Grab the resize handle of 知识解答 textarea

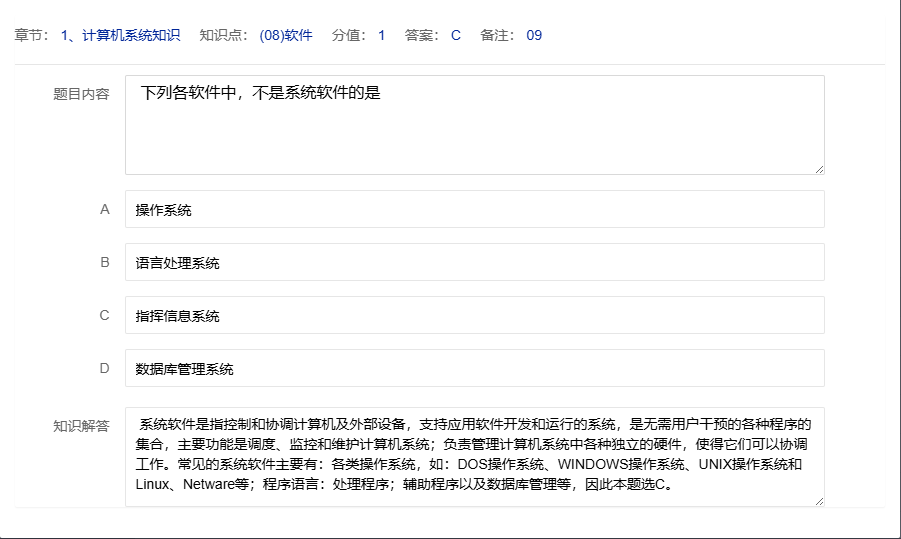click(819, 501)
